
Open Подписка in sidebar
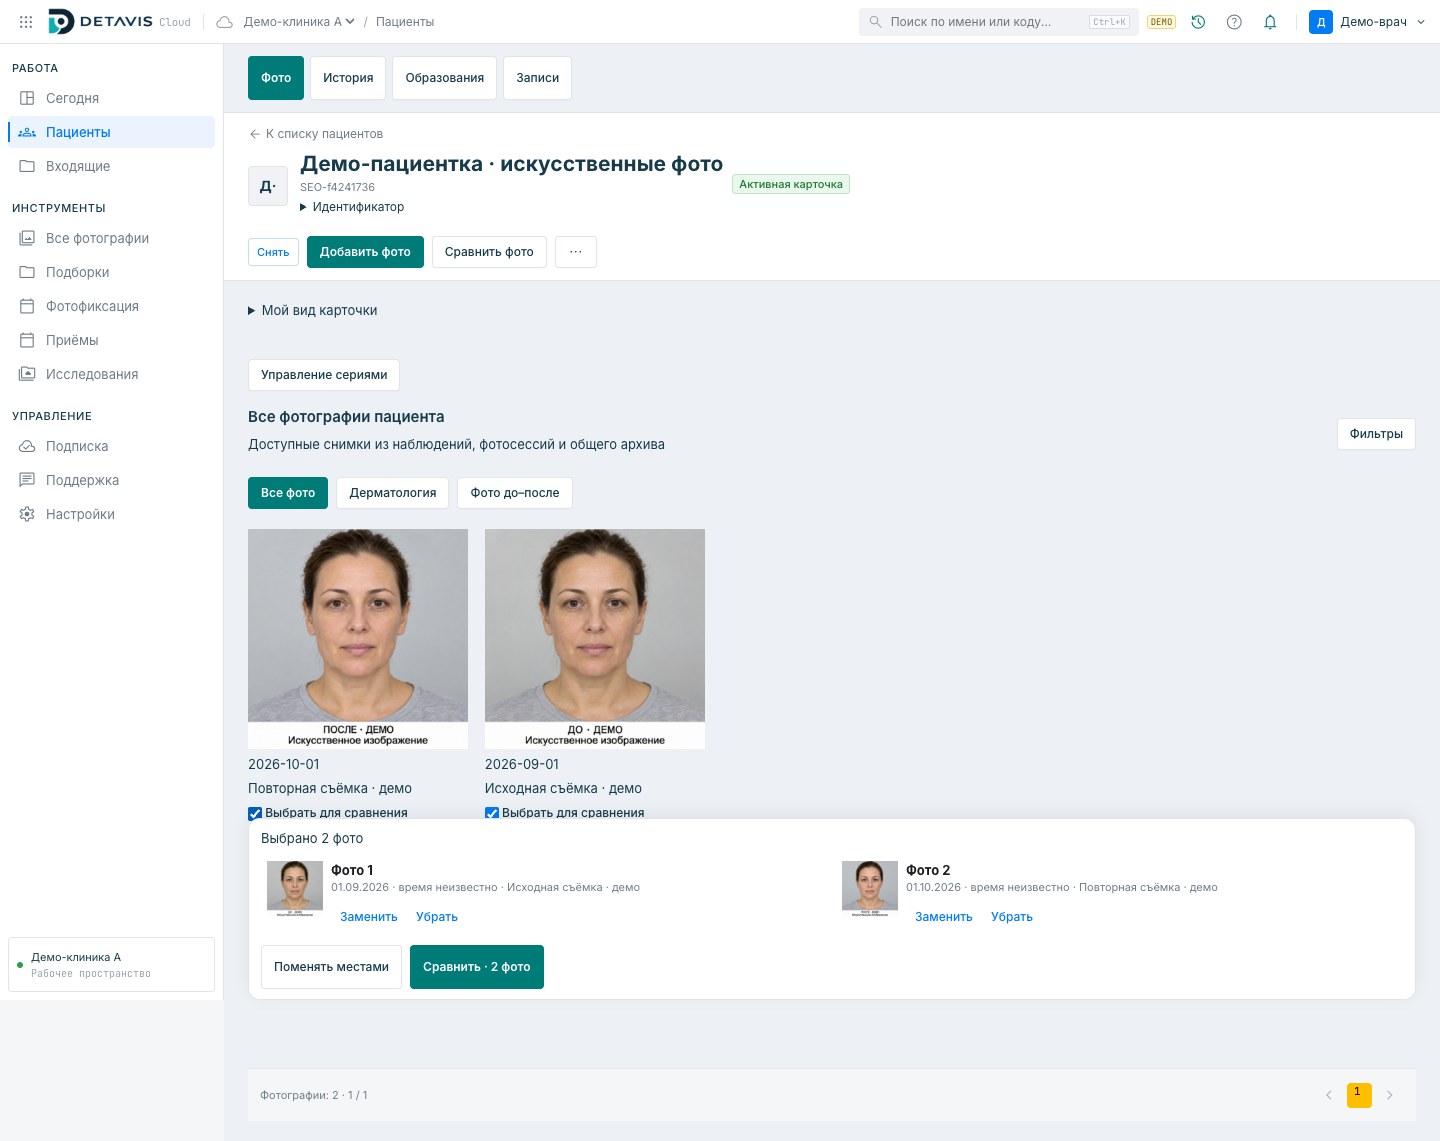pos(111,446)
